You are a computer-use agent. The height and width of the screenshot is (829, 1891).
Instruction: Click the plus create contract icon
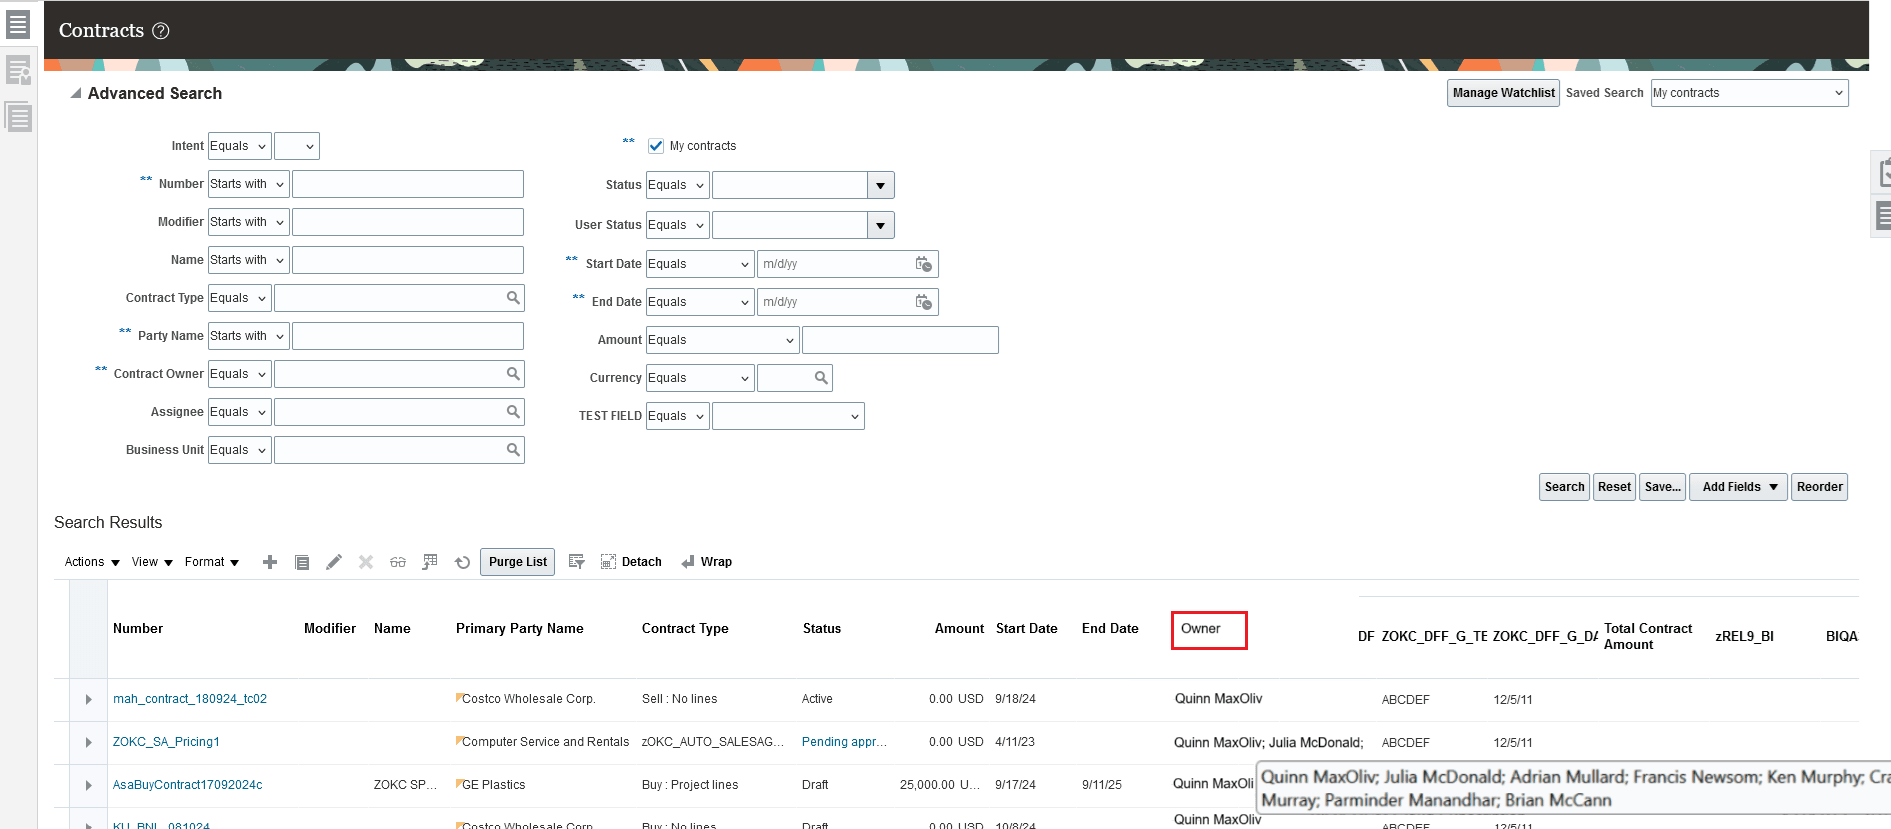point(270,562)
